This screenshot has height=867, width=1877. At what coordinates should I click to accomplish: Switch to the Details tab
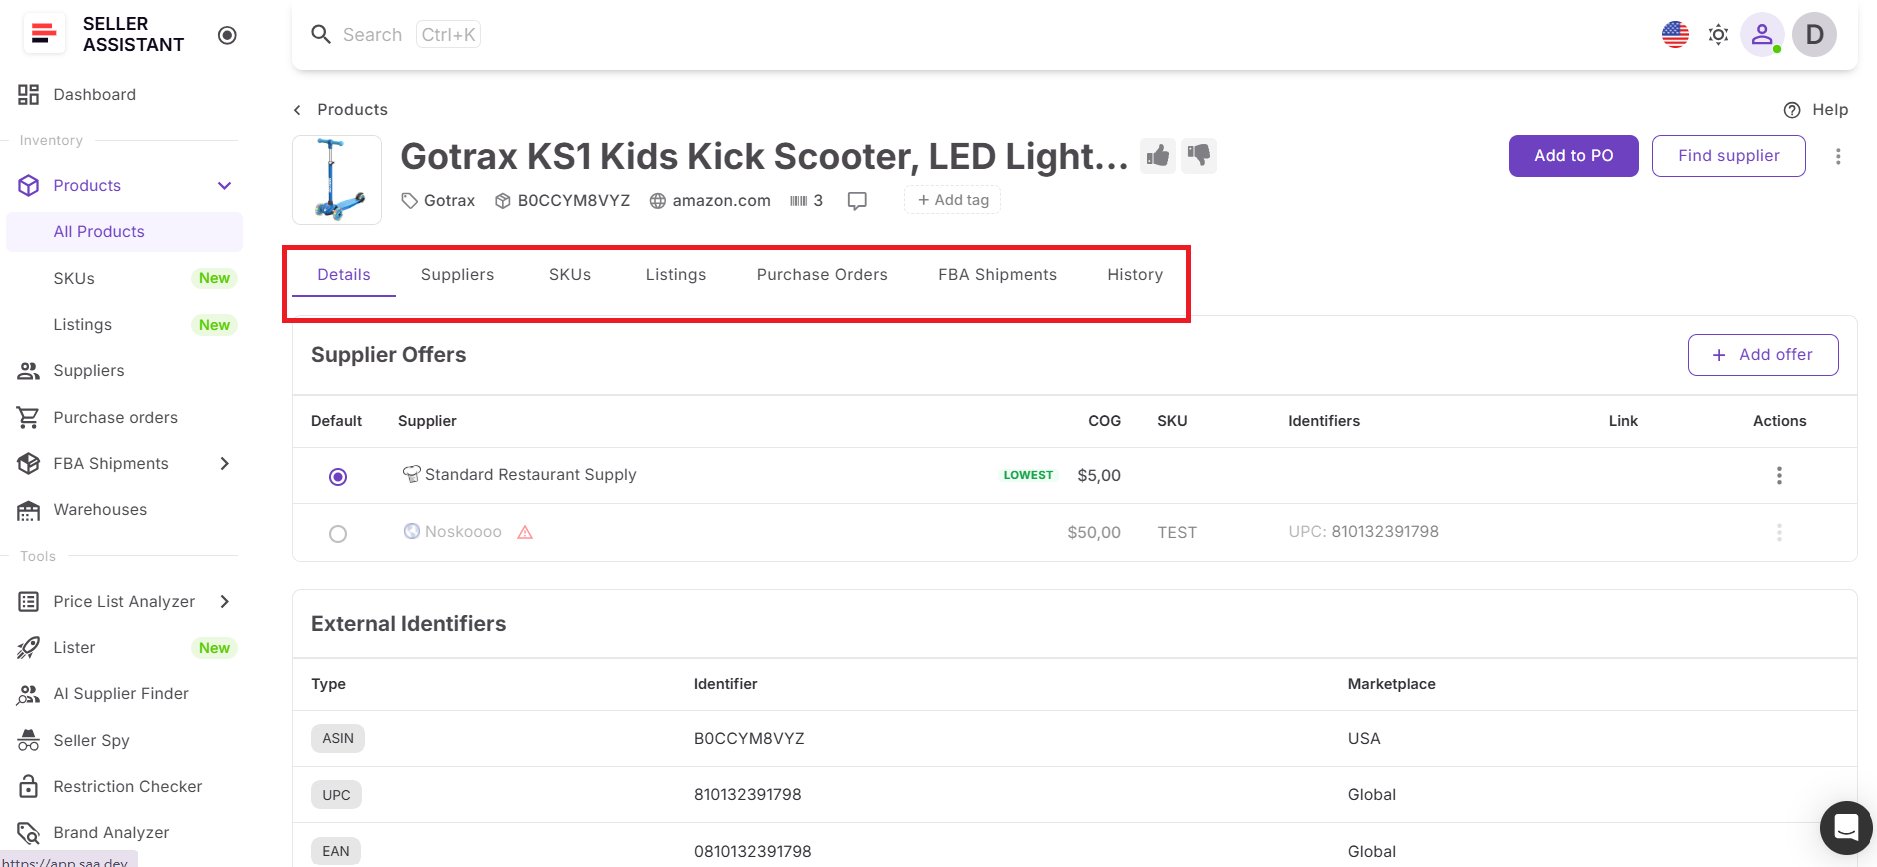[344, 275]
